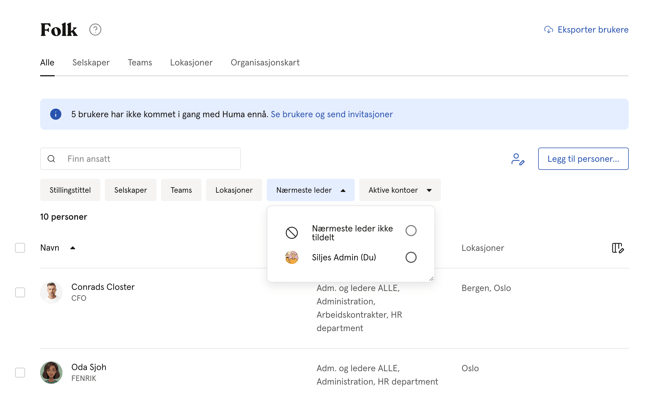Click the no-manager prohibited icon

(x=291, y=233)
